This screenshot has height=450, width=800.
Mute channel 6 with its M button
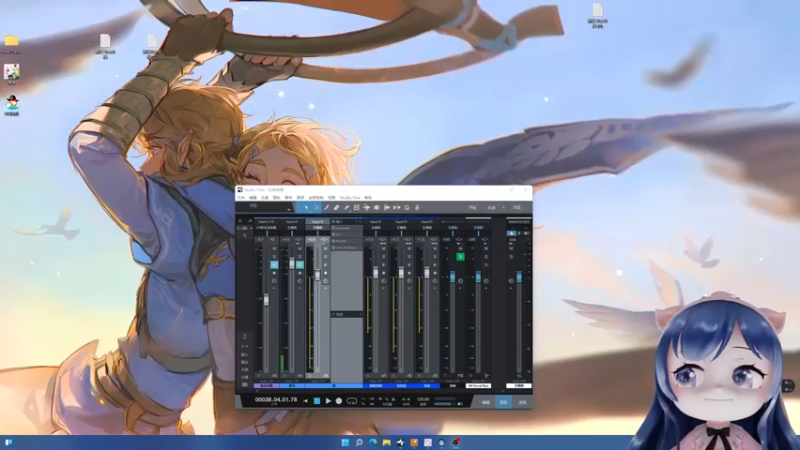pyautogui.click(x=435, y=248)
